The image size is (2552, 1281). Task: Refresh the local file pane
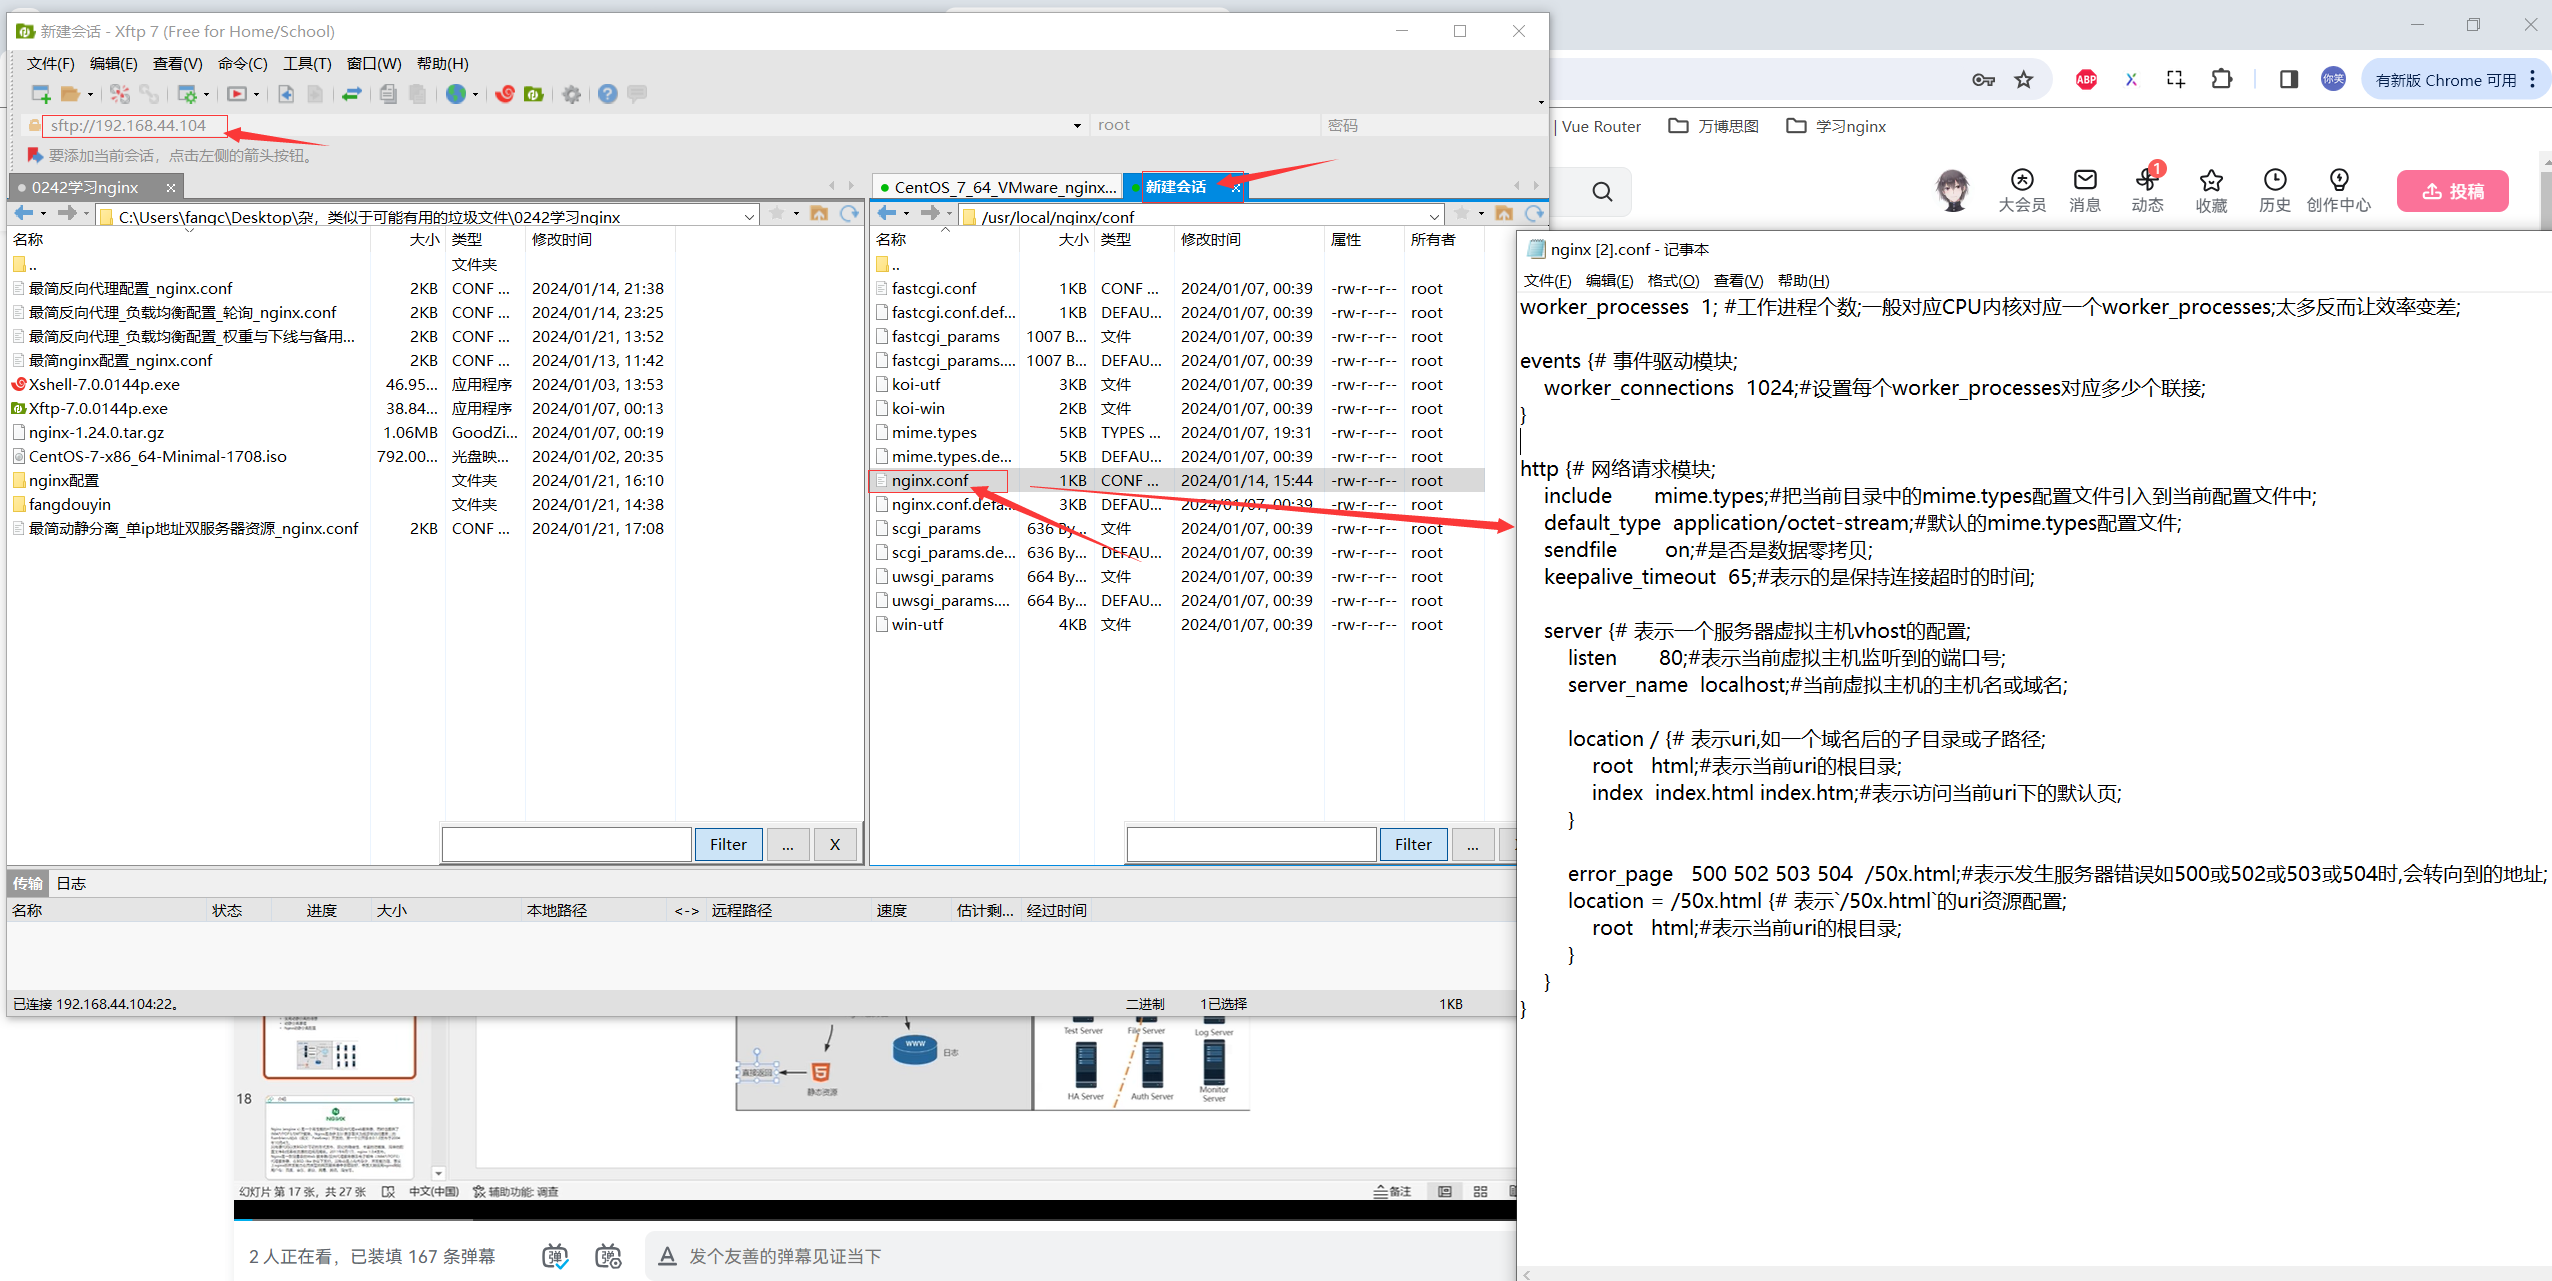tap(849, 213)
